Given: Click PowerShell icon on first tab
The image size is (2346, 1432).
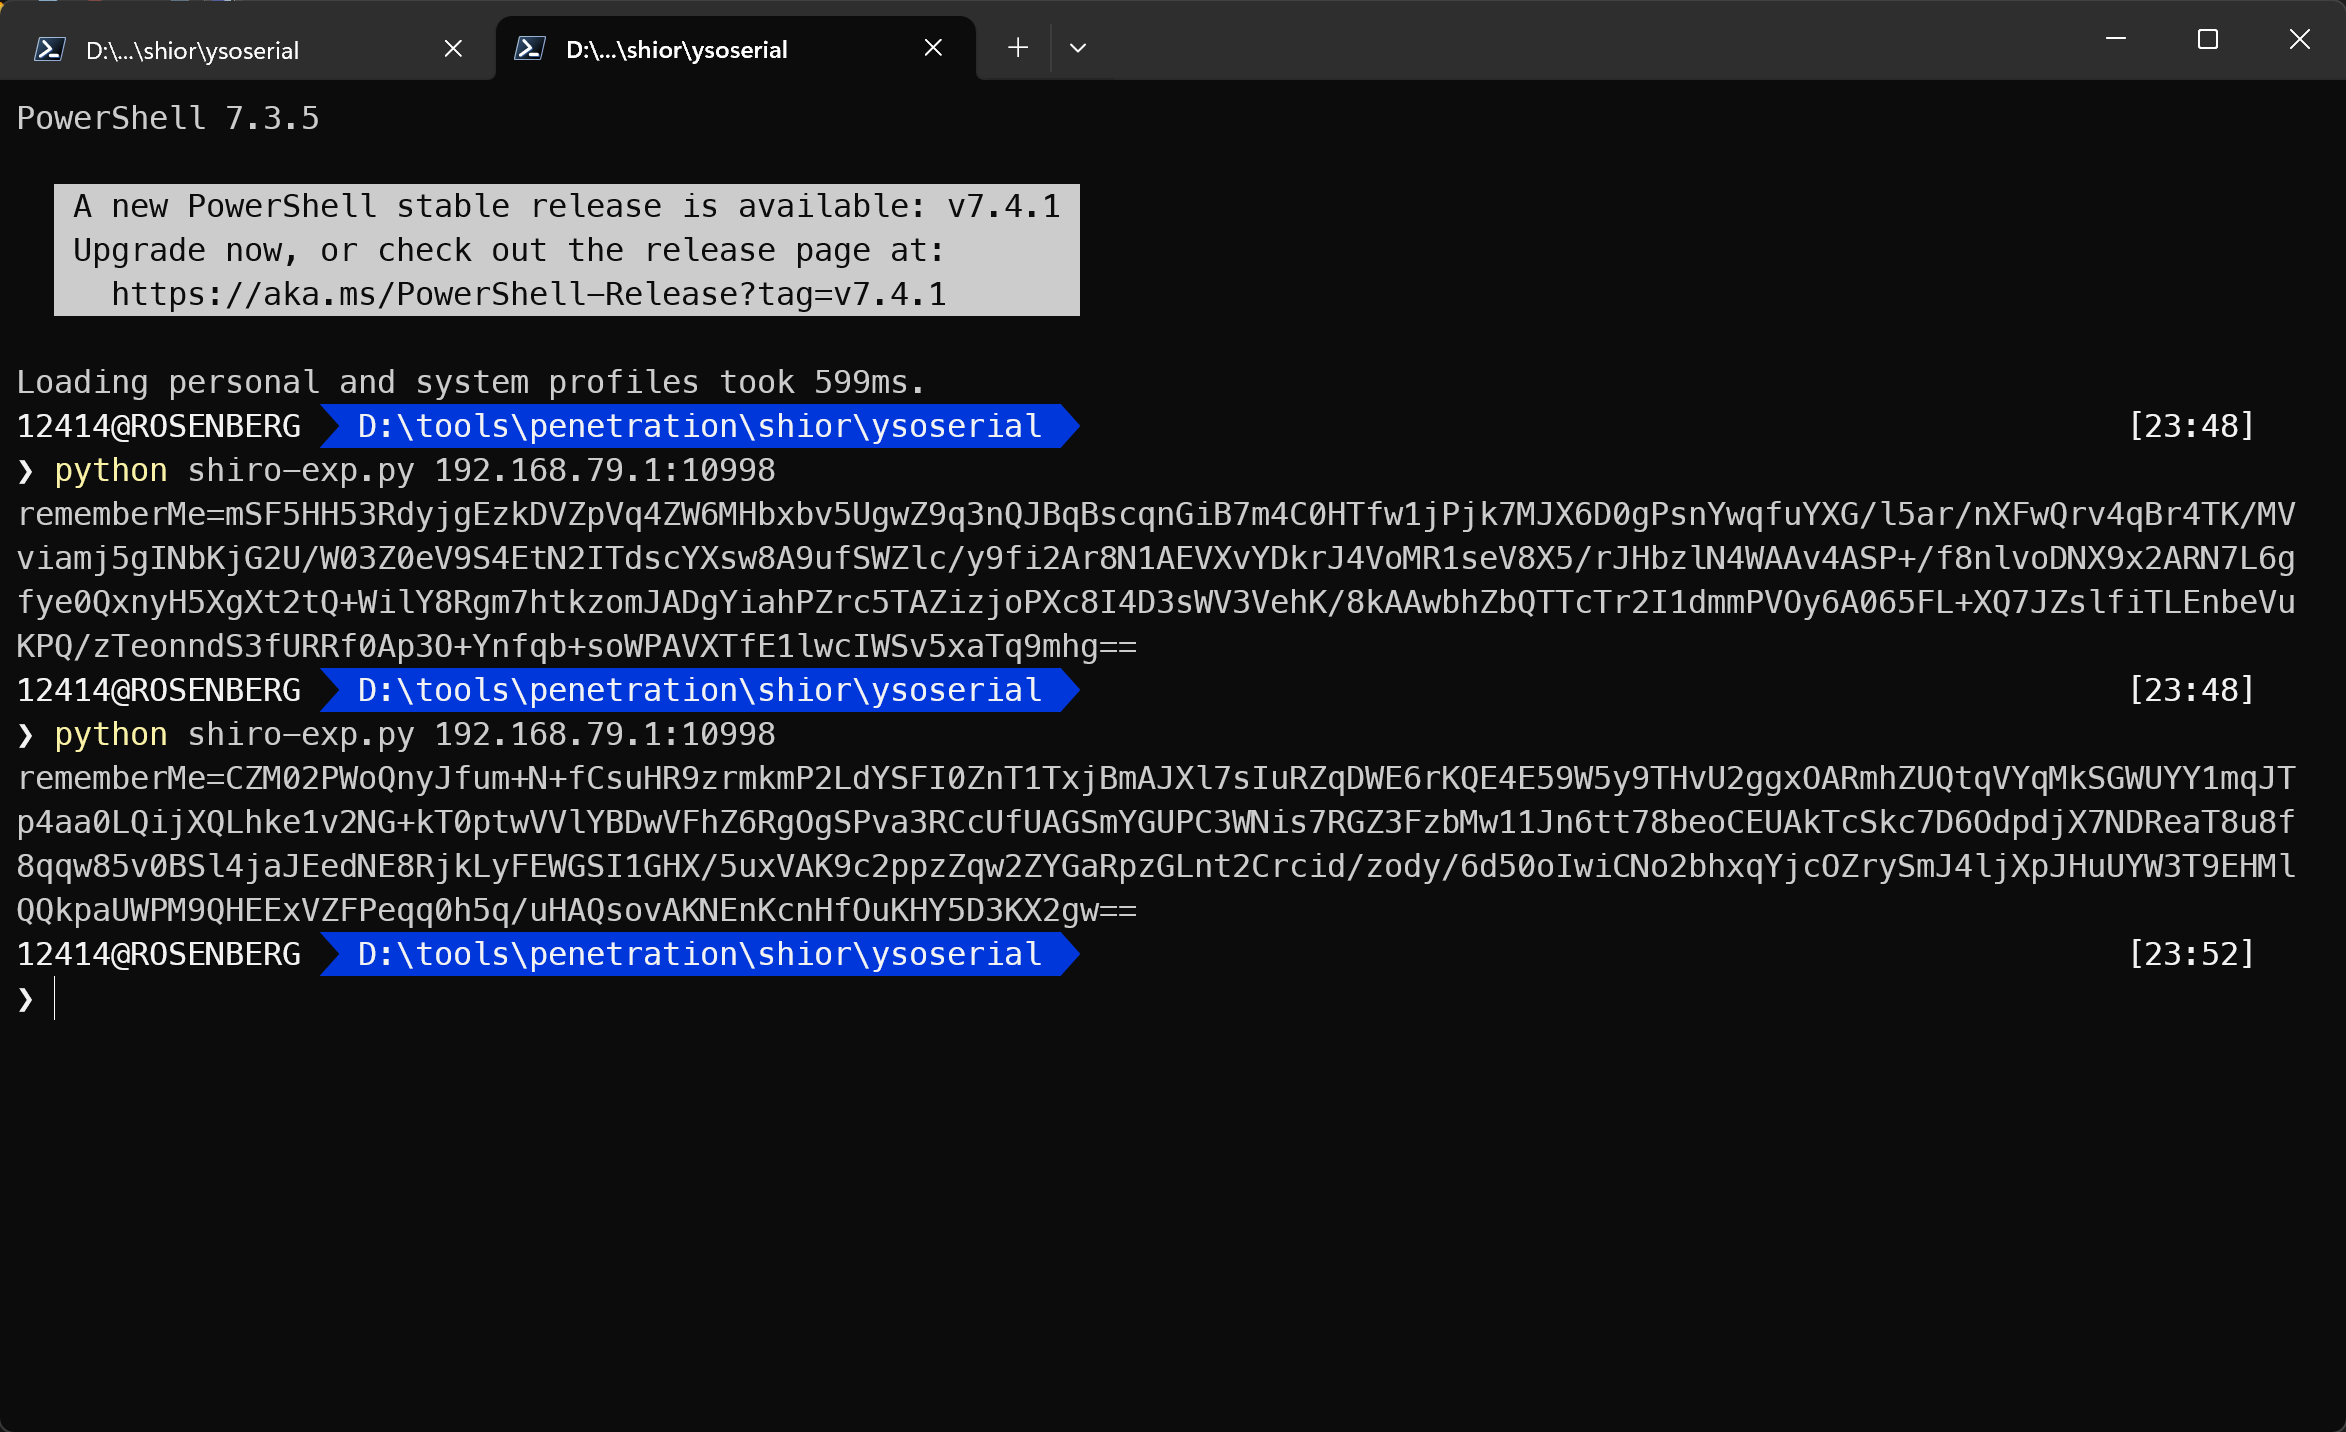Looking at the screenshot, I should 50,49.
